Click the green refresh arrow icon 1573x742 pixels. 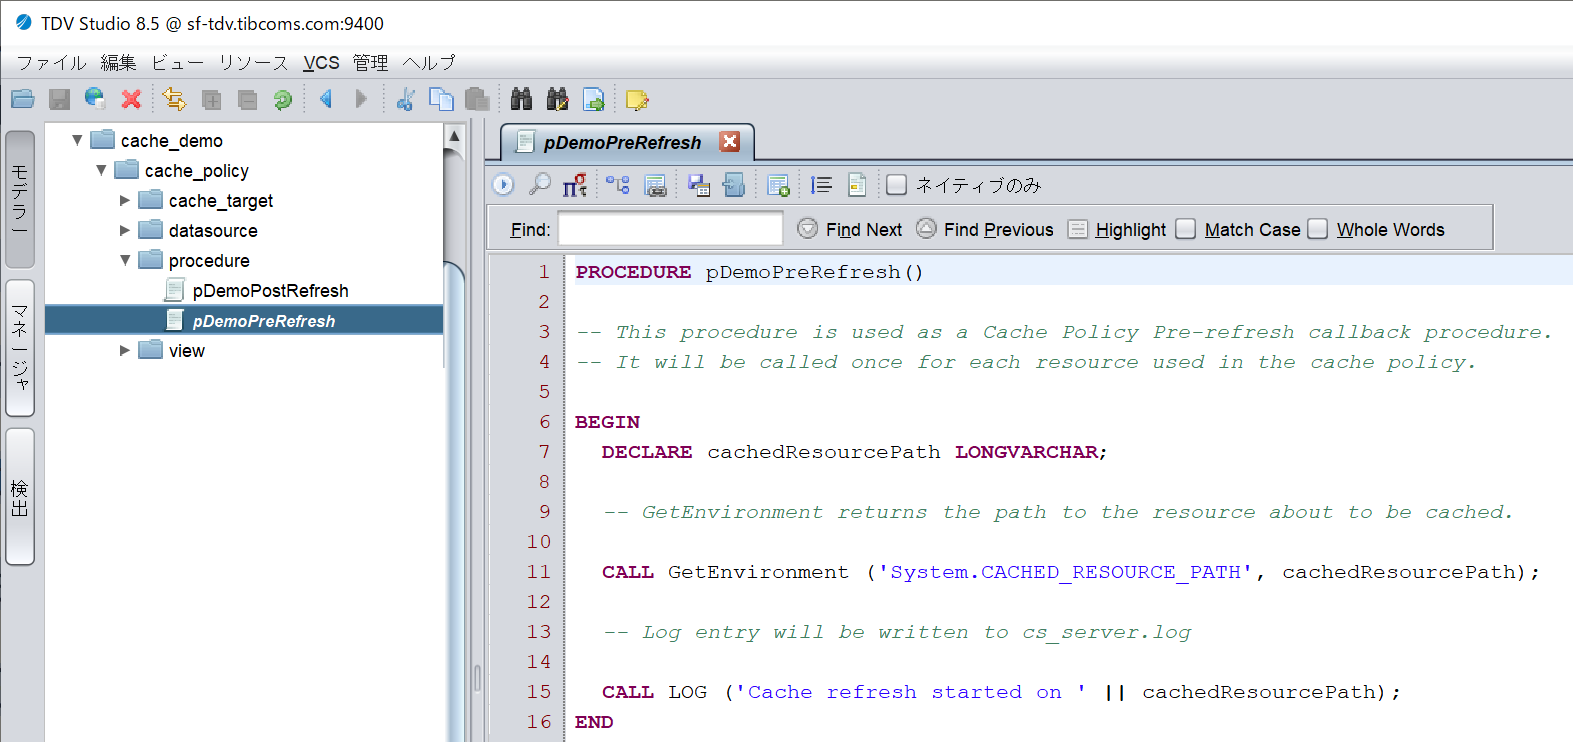[283, 99]
